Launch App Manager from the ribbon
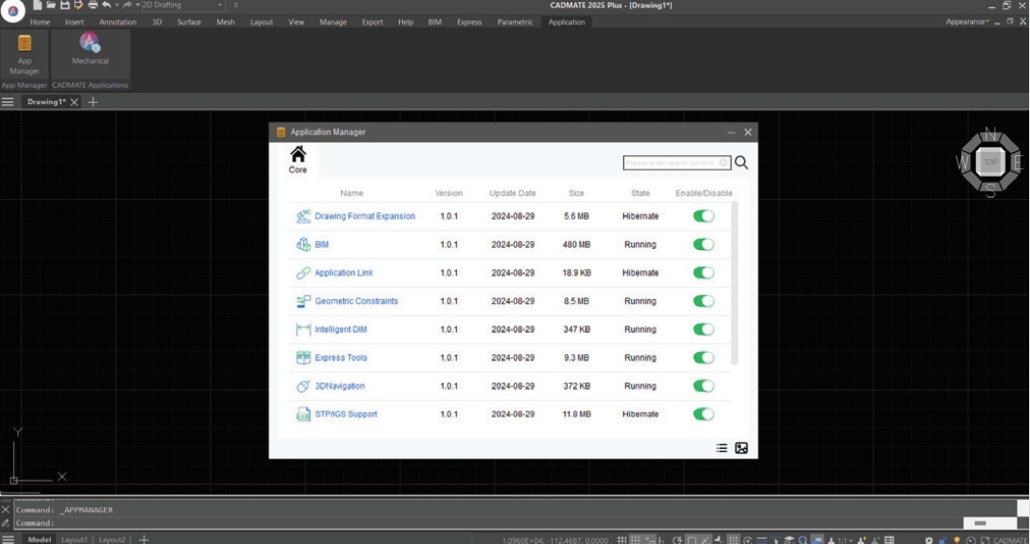Viewport: 1030px width, 544px height. (24, 55)
